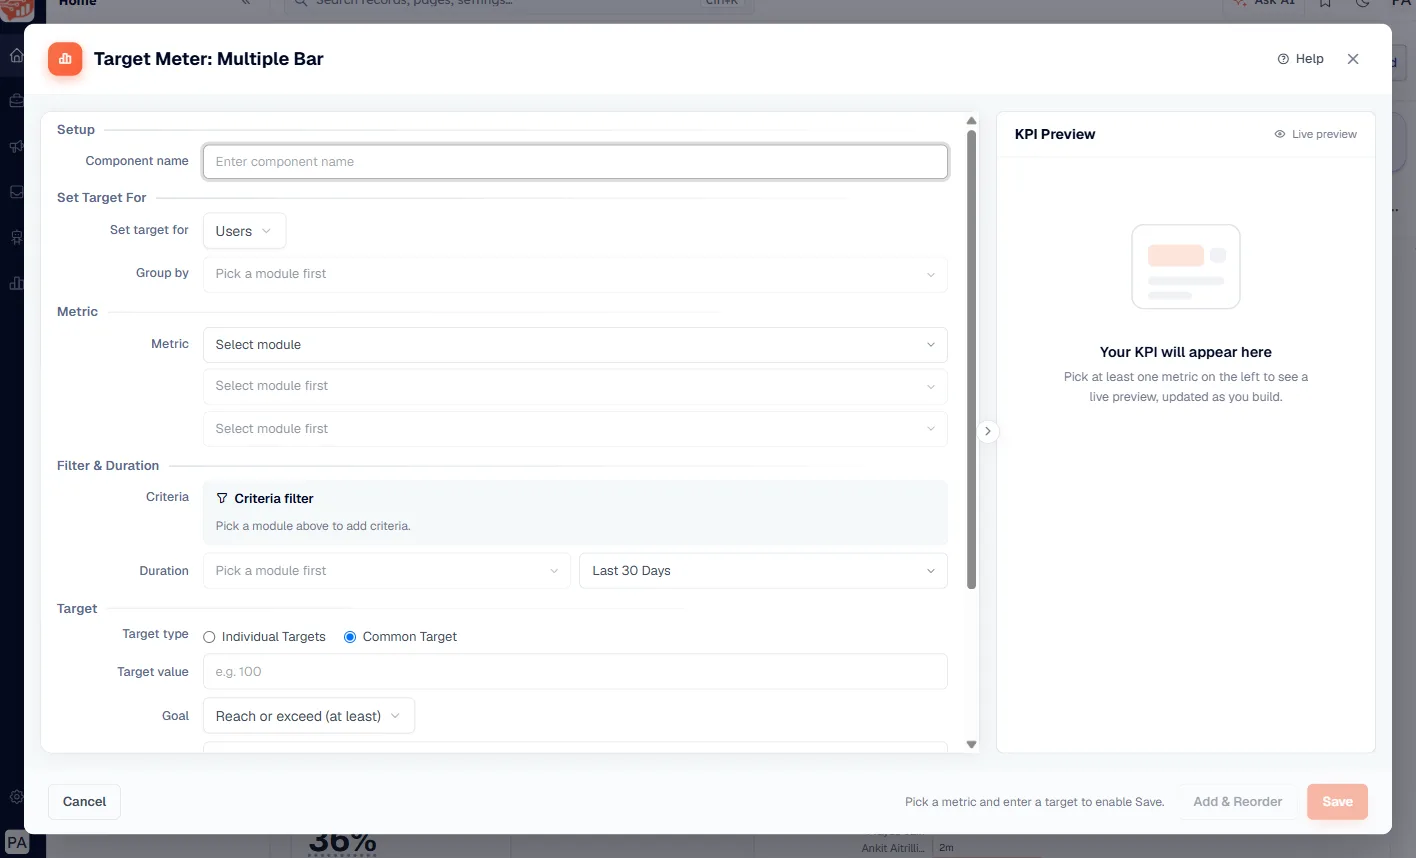Click the form vertical scrollbar thumb

pyautogui.click(x=971, y=359)
